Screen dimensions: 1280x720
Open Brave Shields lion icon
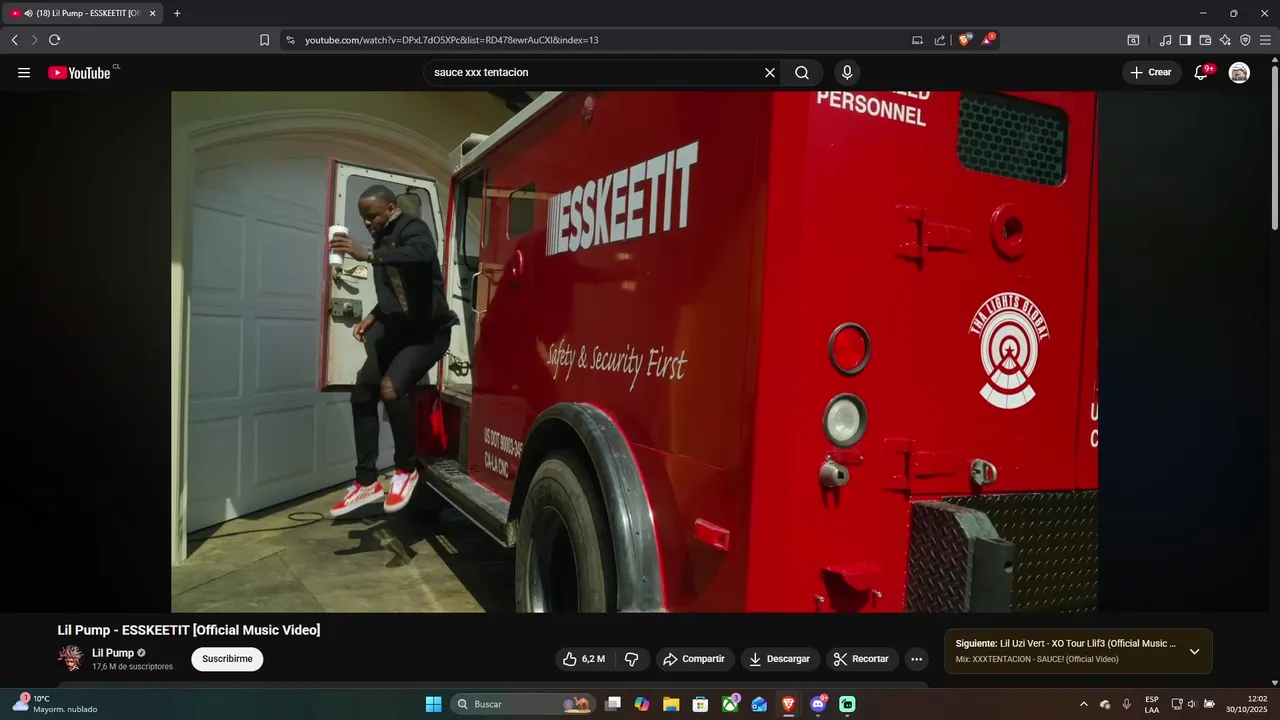point(964,40)
